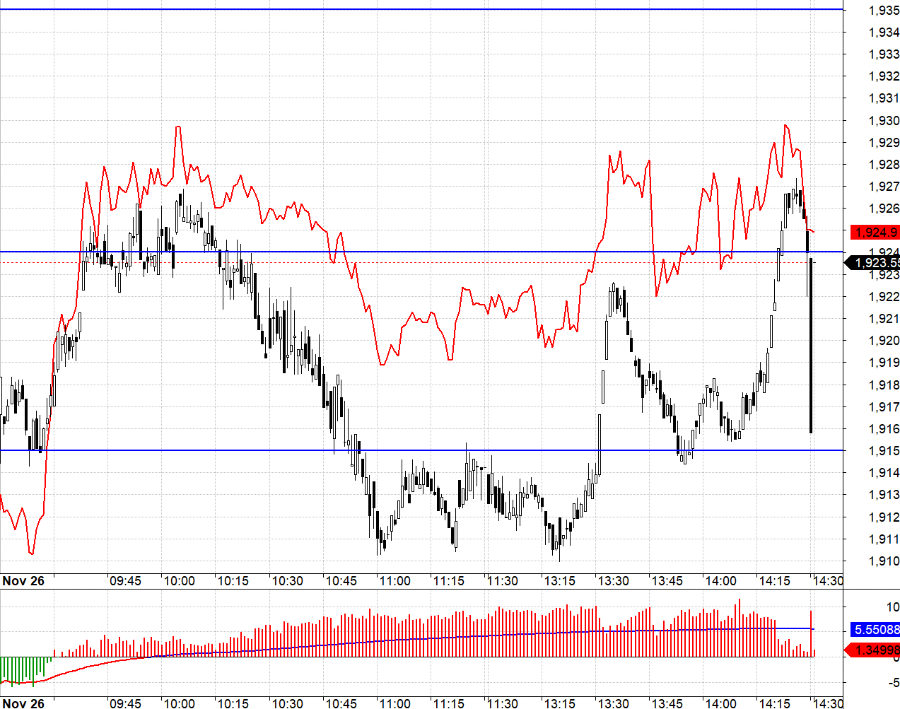Click the green histogram bars in lower panel

tap(25, 667)
